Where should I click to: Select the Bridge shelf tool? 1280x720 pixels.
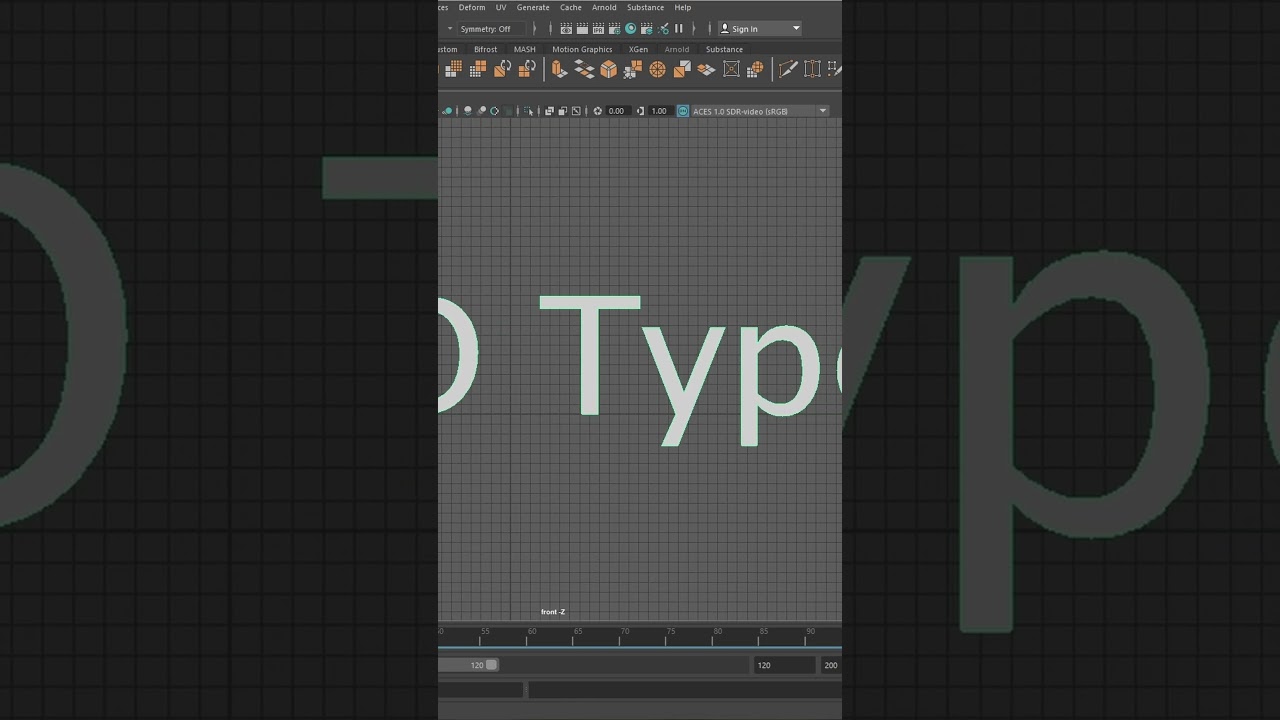point(585,69)
